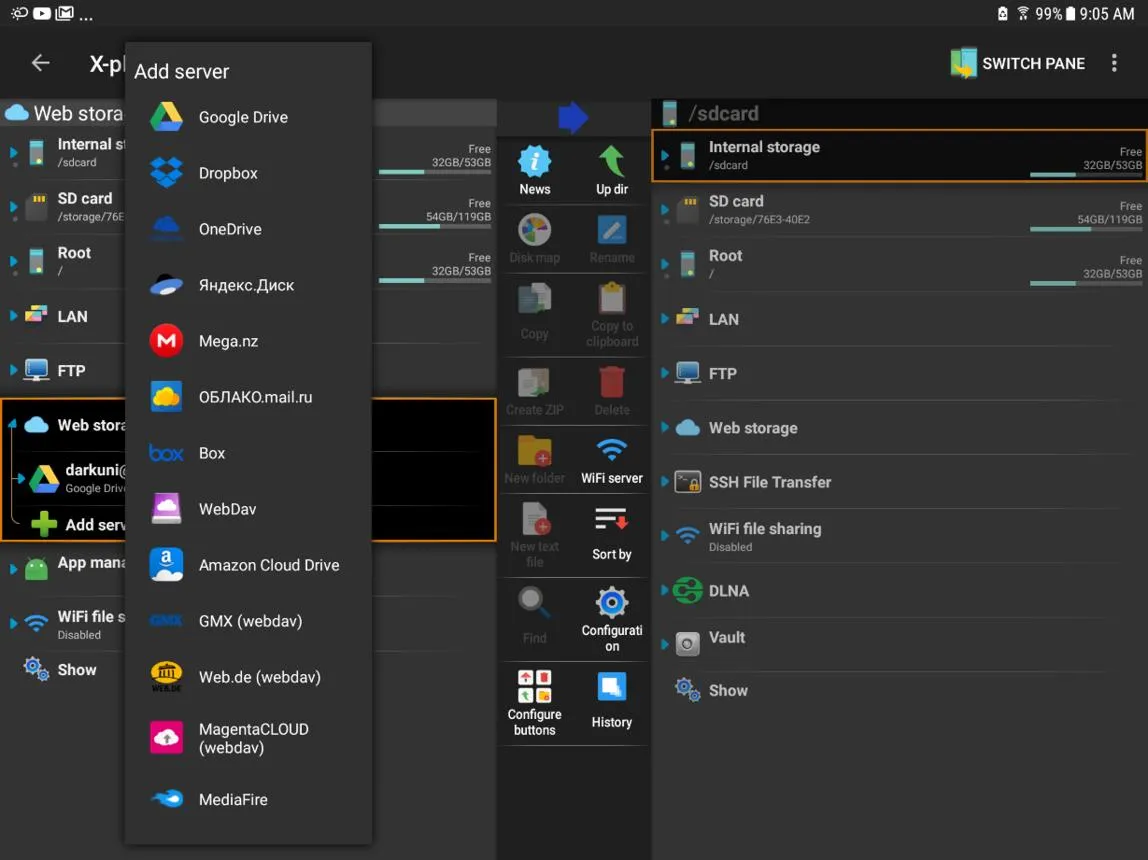
Task: Select Google Drive in Add server list
Action: (x=248, y=117)
